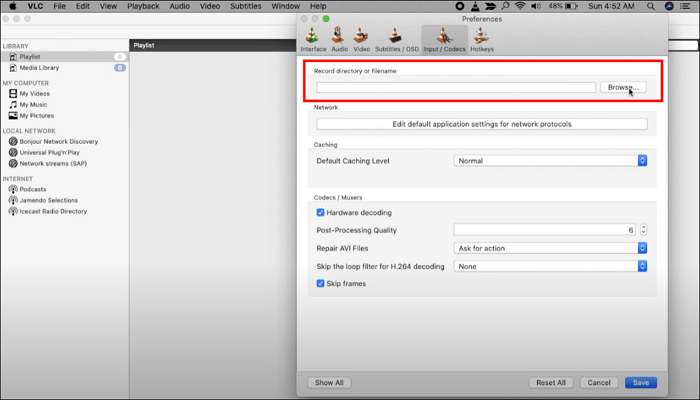Click the VLC cone menu bar status icon
This screenshot has width=700, height=400.
click(475, 6)
